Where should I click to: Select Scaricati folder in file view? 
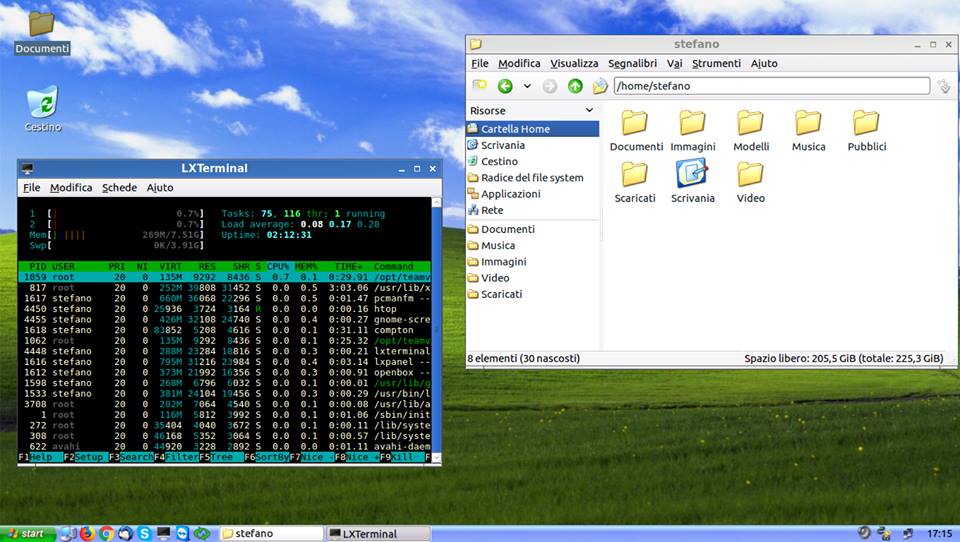point(635,182)
